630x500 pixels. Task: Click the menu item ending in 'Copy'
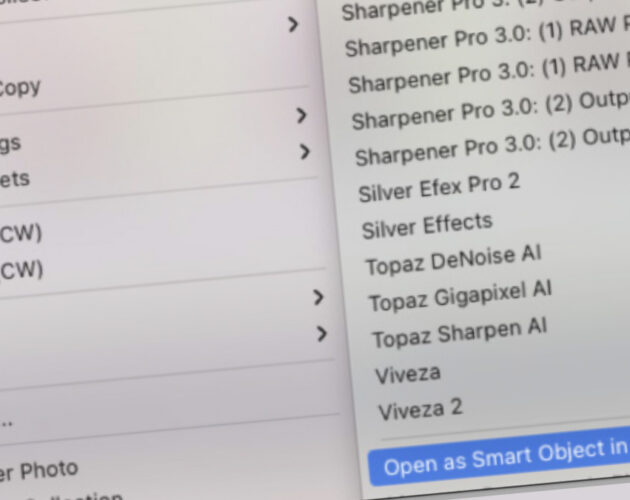tap(20, 87)
